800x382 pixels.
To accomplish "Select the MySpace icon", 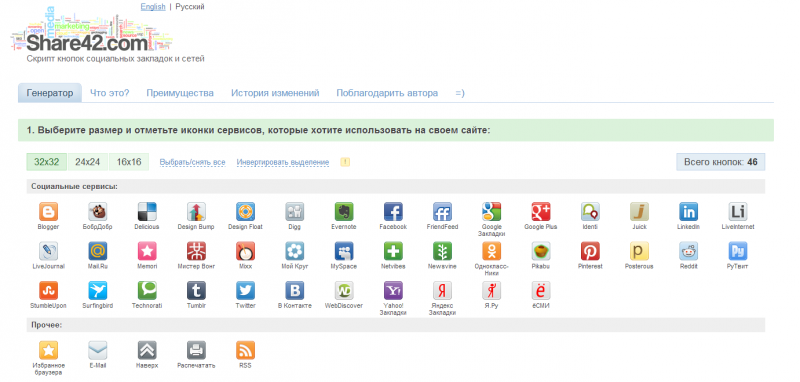I will coord(344,251).
